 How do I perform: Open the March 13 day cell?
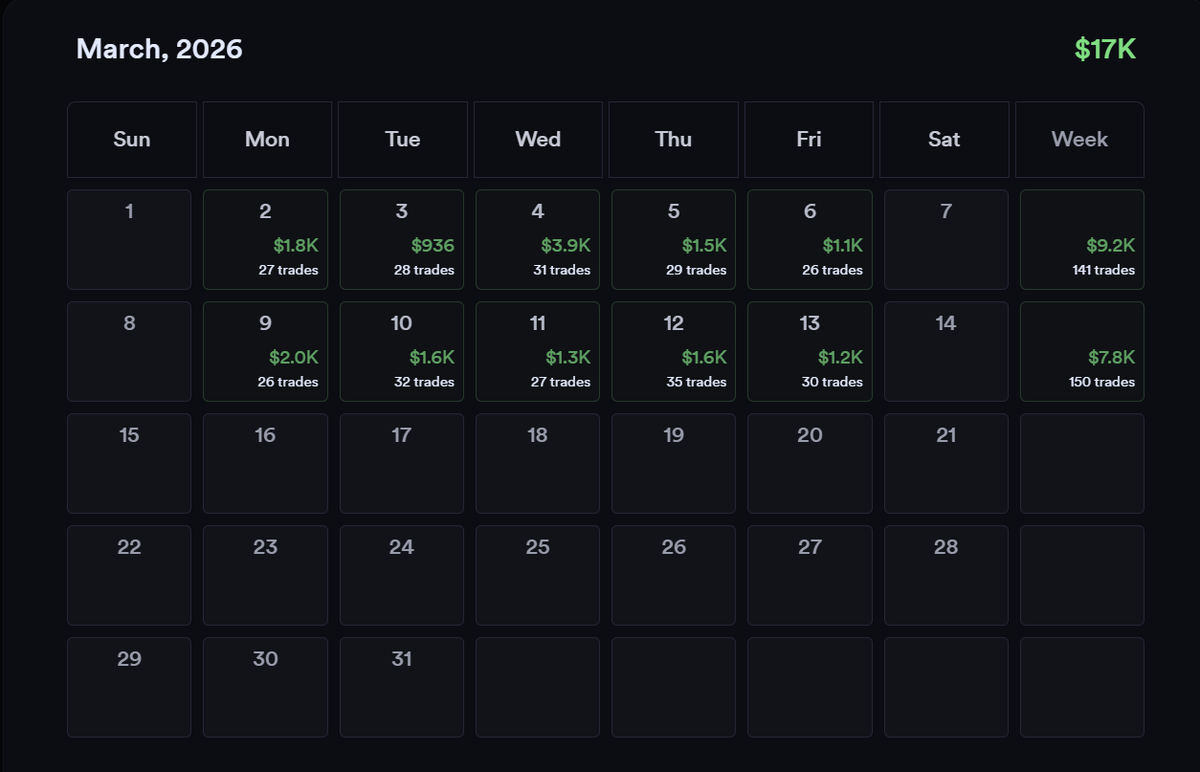coord(809,352)
